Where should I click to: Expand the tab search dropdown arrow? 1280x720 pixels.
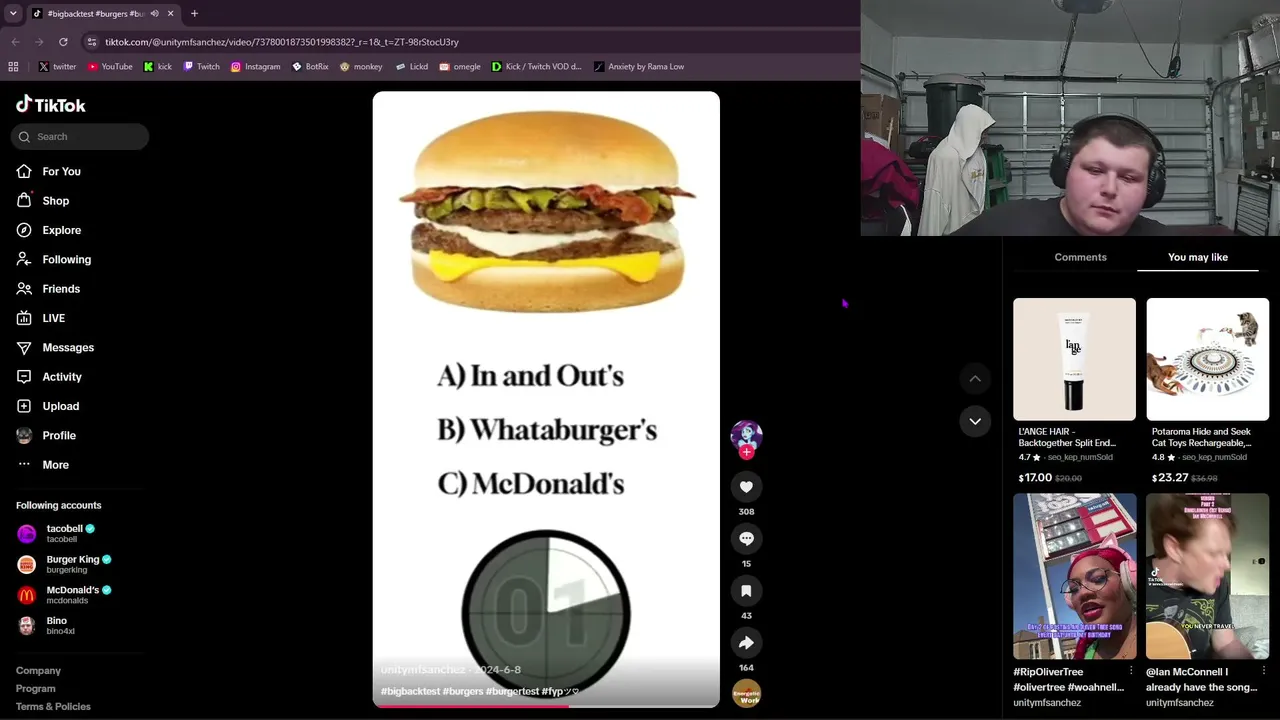pyautogui.click(x=13, y=14)
